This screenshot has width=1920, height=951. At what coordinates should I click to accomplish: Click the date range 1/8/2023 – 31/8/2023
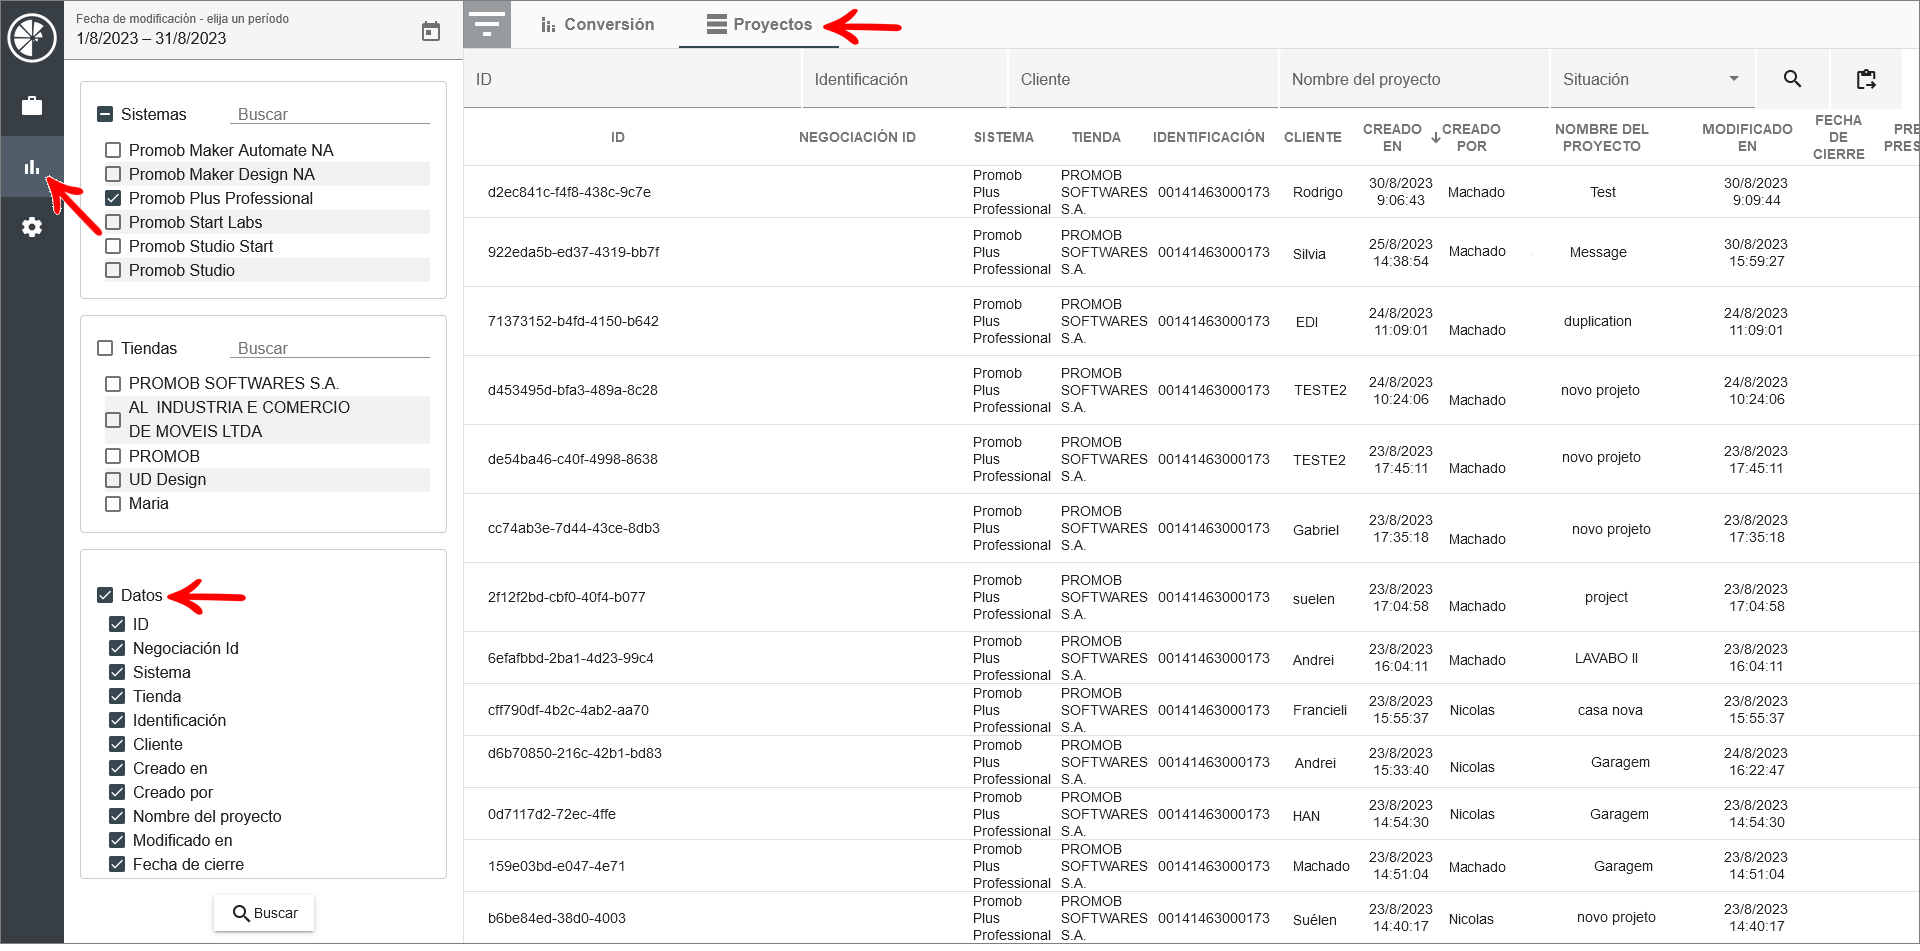tap(151, 38)
